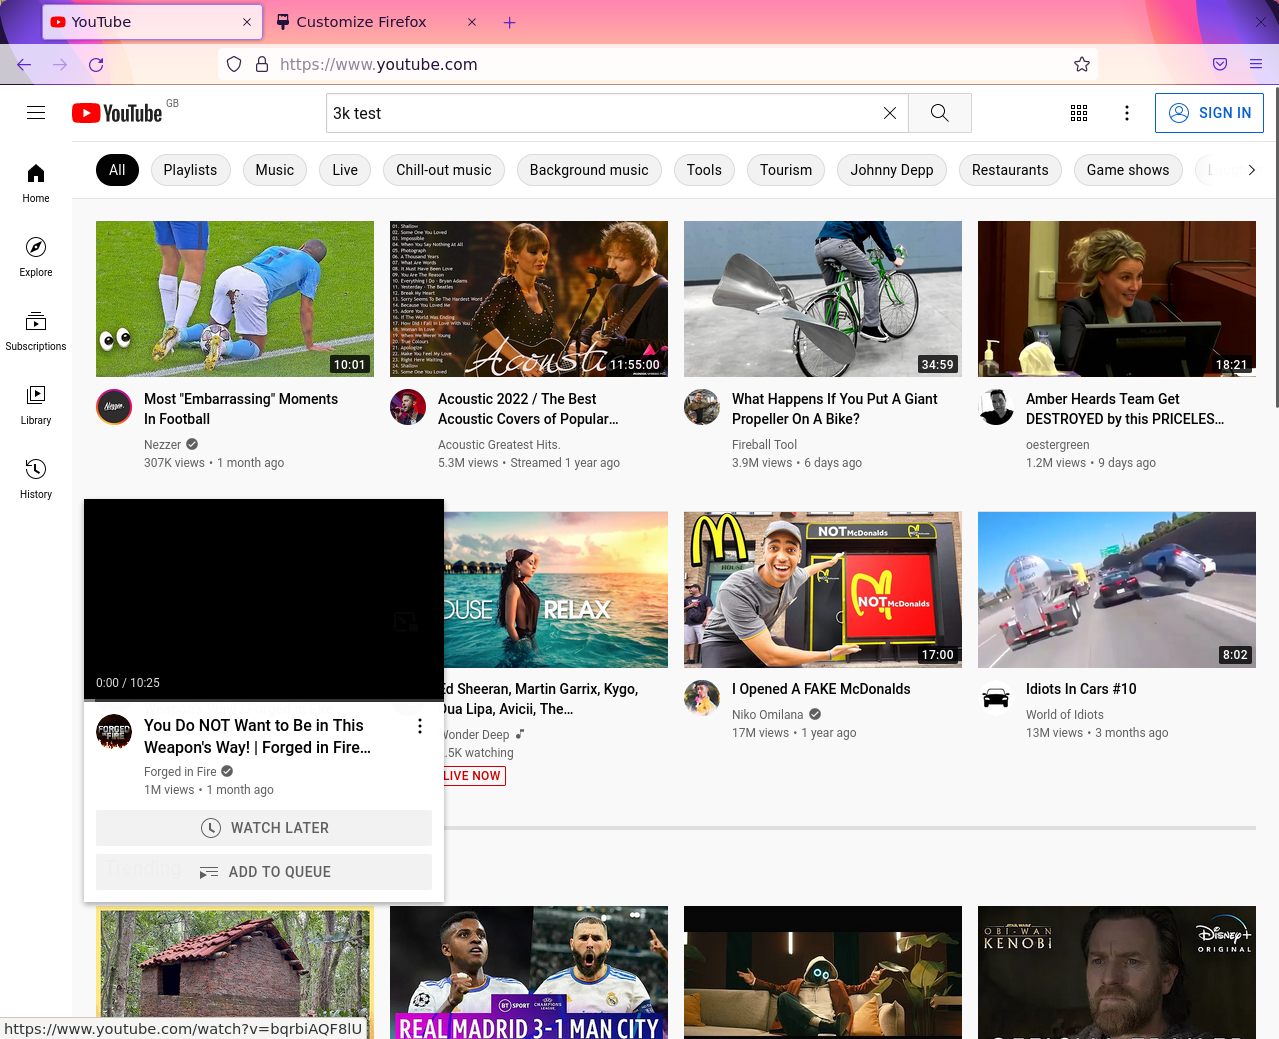Click the YouTube logo
Image resolution: width=1279 pixels, height=1039 pixels.
pyautogui.click(x=117, y=113)
